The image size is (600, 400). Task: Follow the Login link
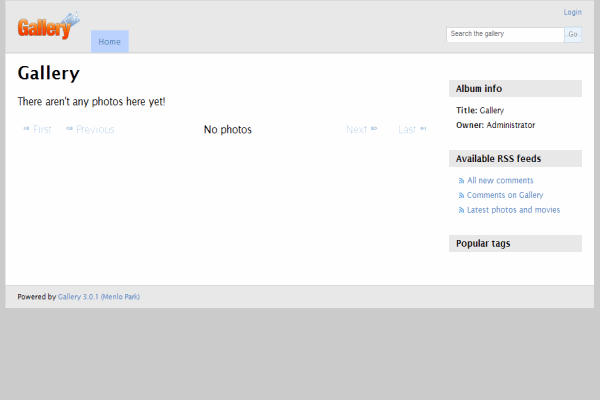(x=572, y=13)
